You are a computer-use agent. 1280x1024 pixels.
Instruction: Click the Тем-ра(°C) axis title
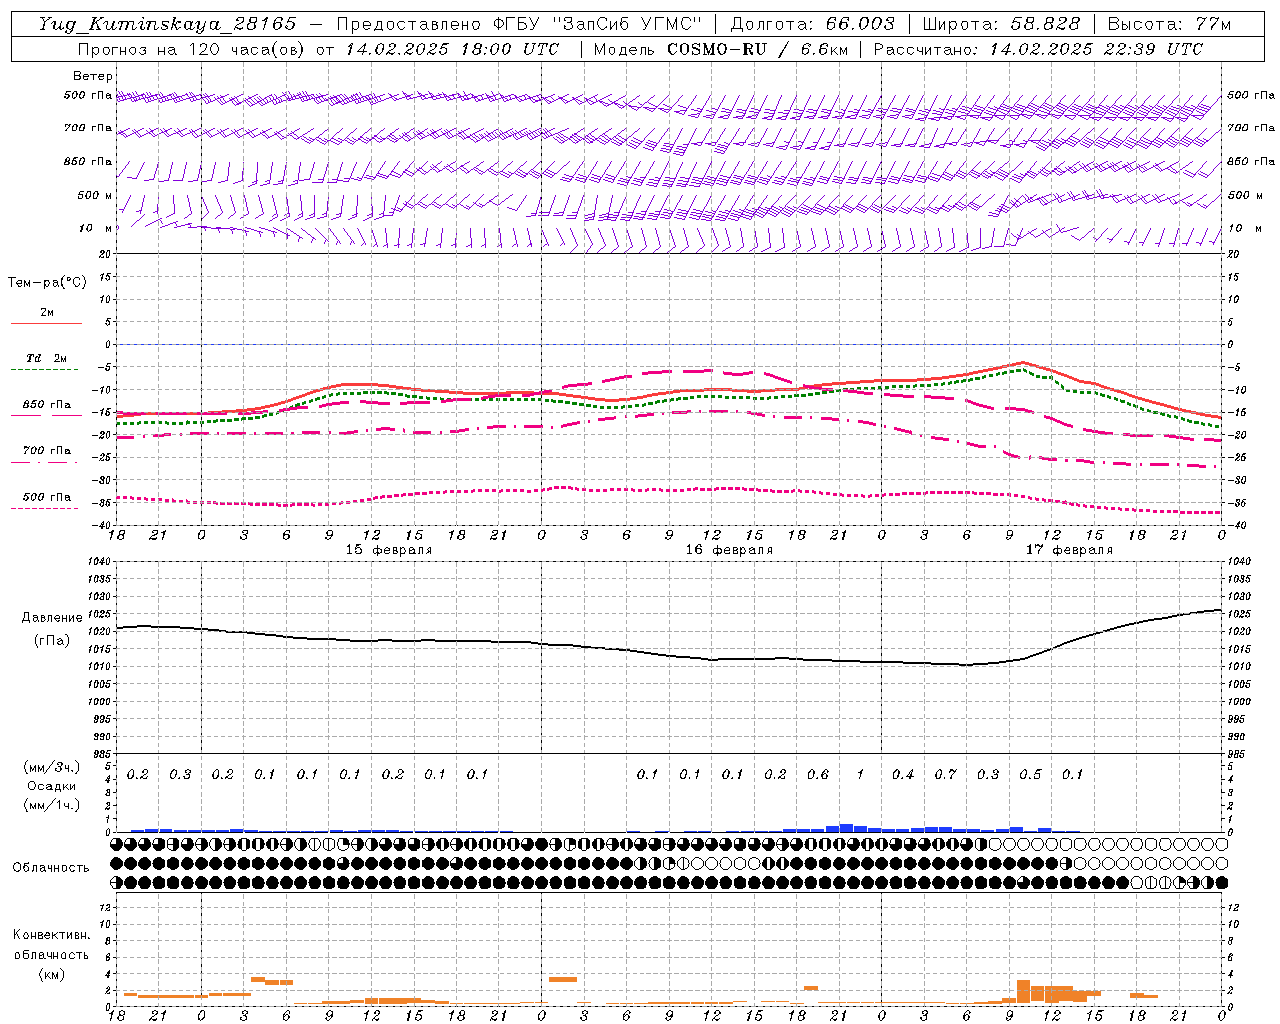47,282
